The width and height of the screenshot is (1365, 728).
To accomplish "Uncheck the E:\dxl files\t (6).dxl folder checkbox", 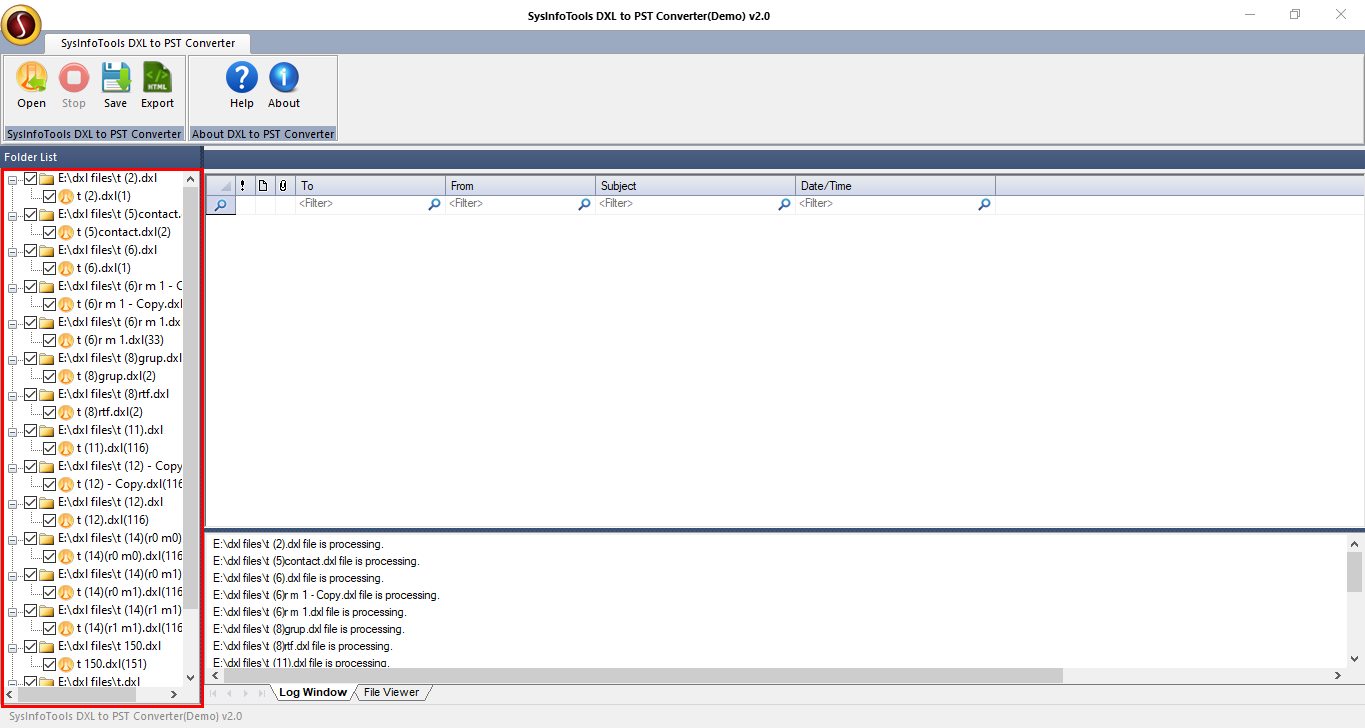I will (30, 250).
